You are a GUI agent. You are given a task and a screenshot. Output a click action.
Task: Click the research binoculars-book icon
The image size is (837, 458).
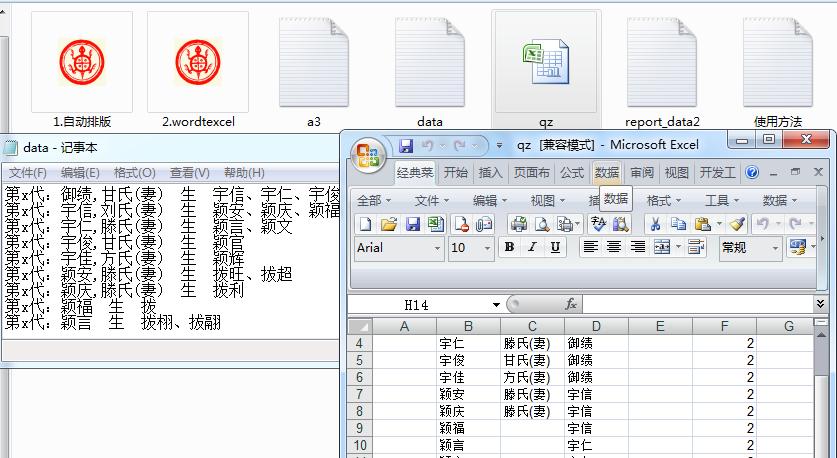(621, 224)
